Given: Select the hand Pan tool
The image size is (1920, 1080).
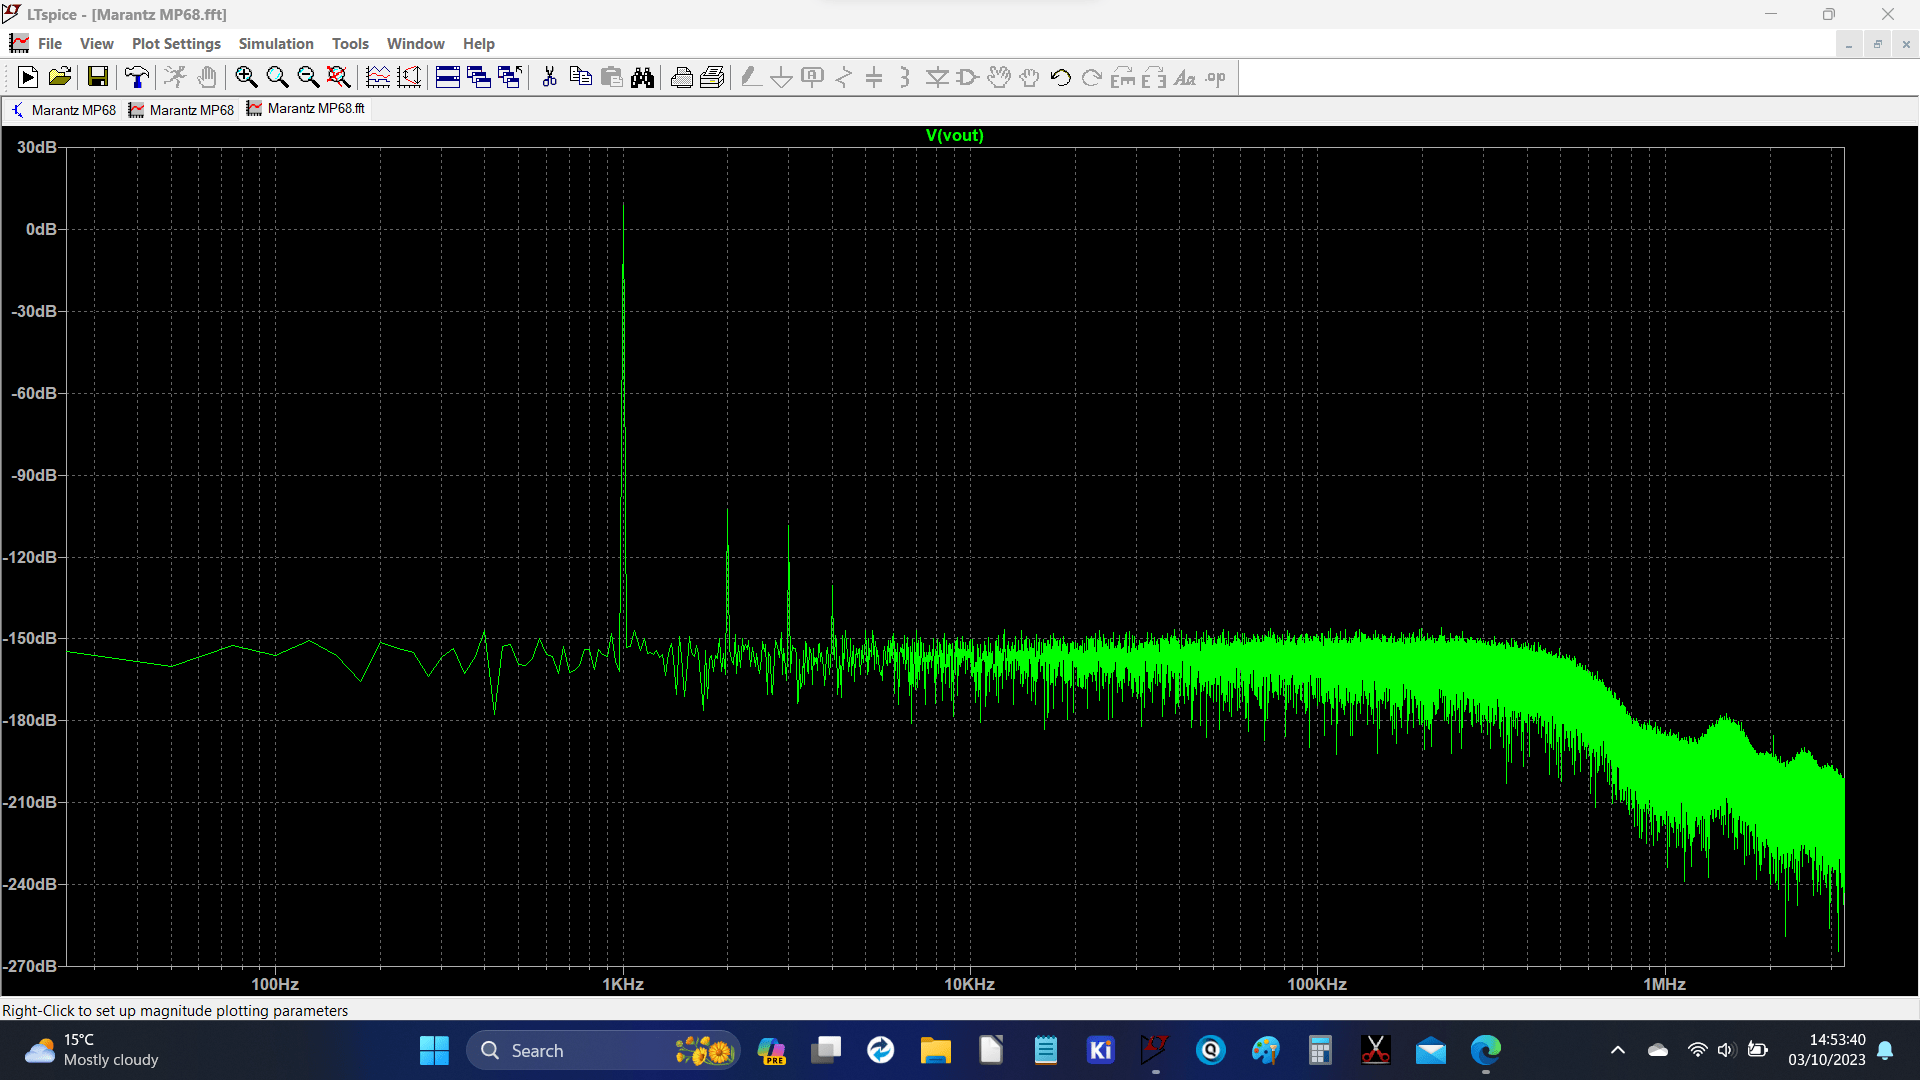Looking at the screenshot, I should point(207,77).
